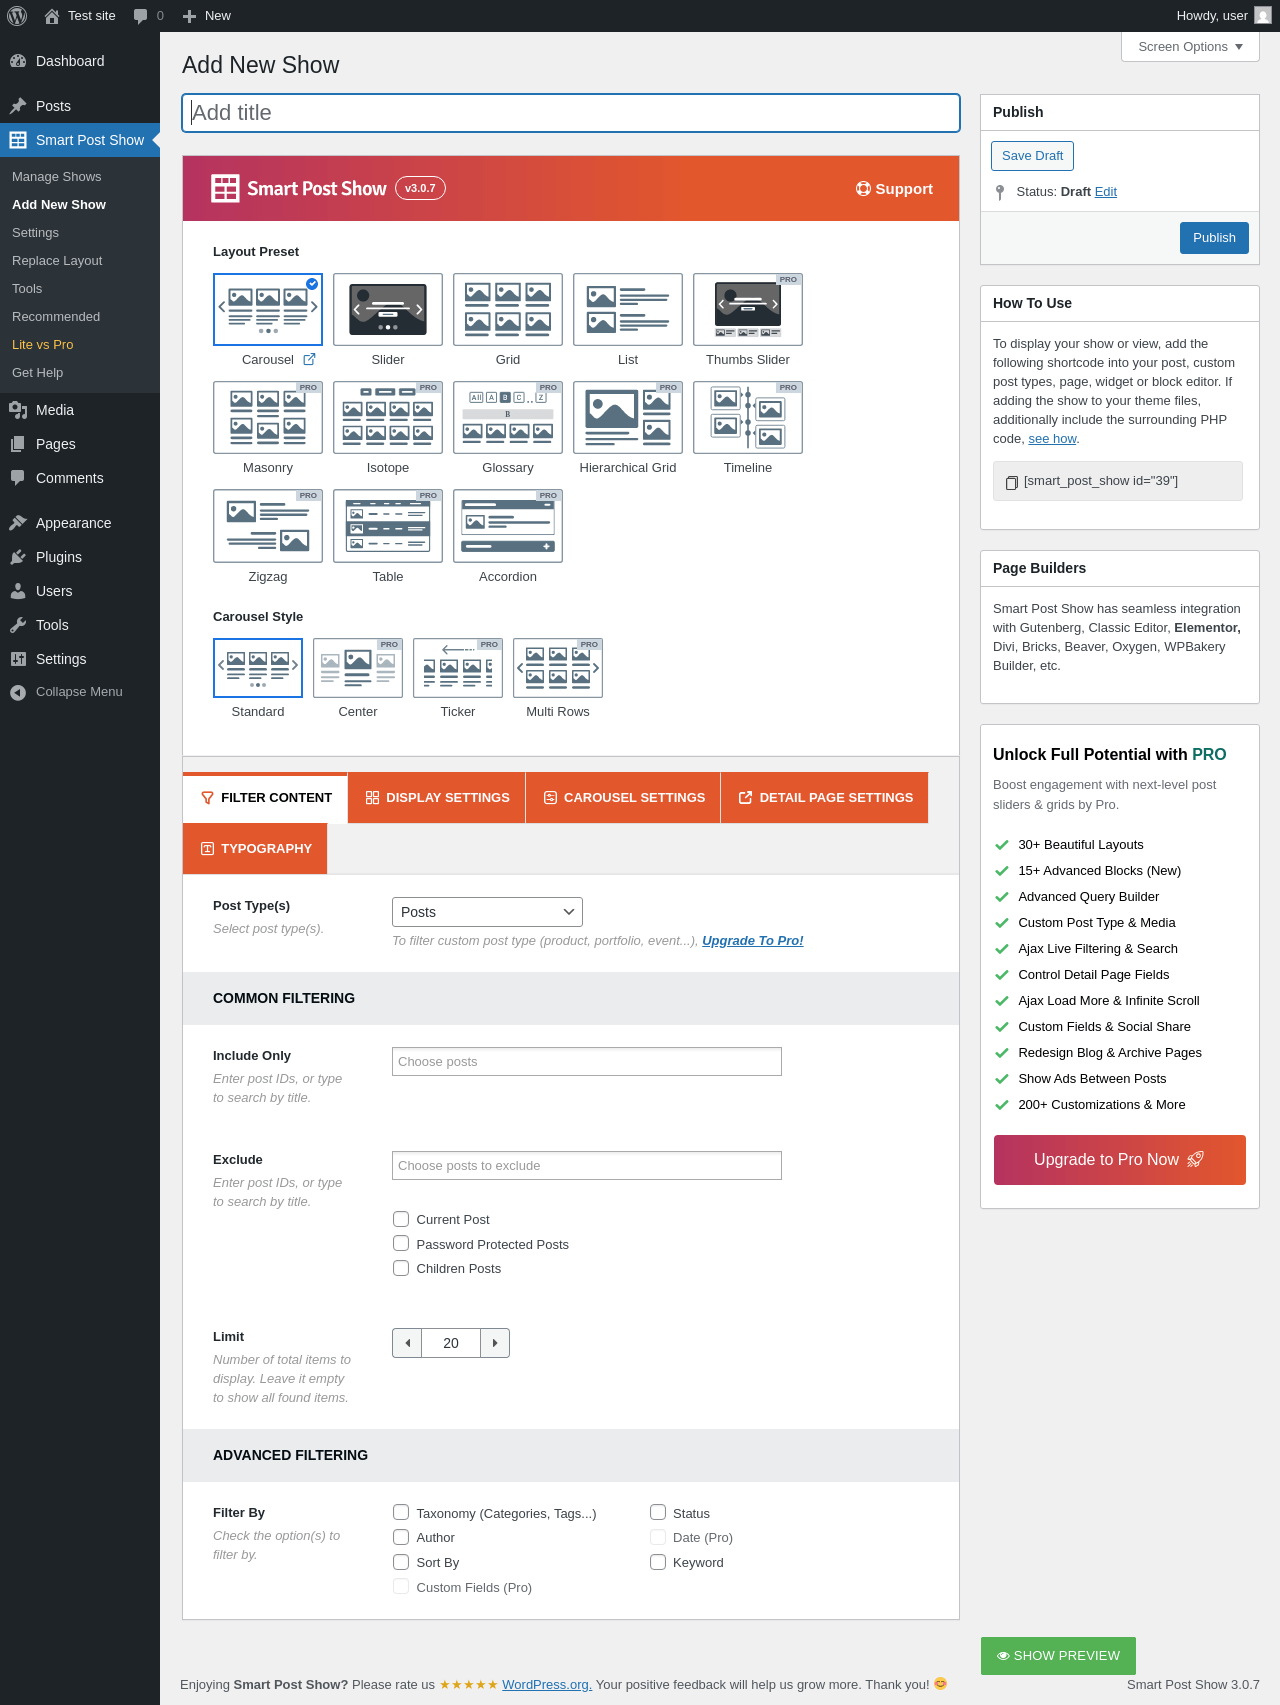Open the 'see how' link
Viewport: 1280px width, 1705px height.
[1052, 439]
